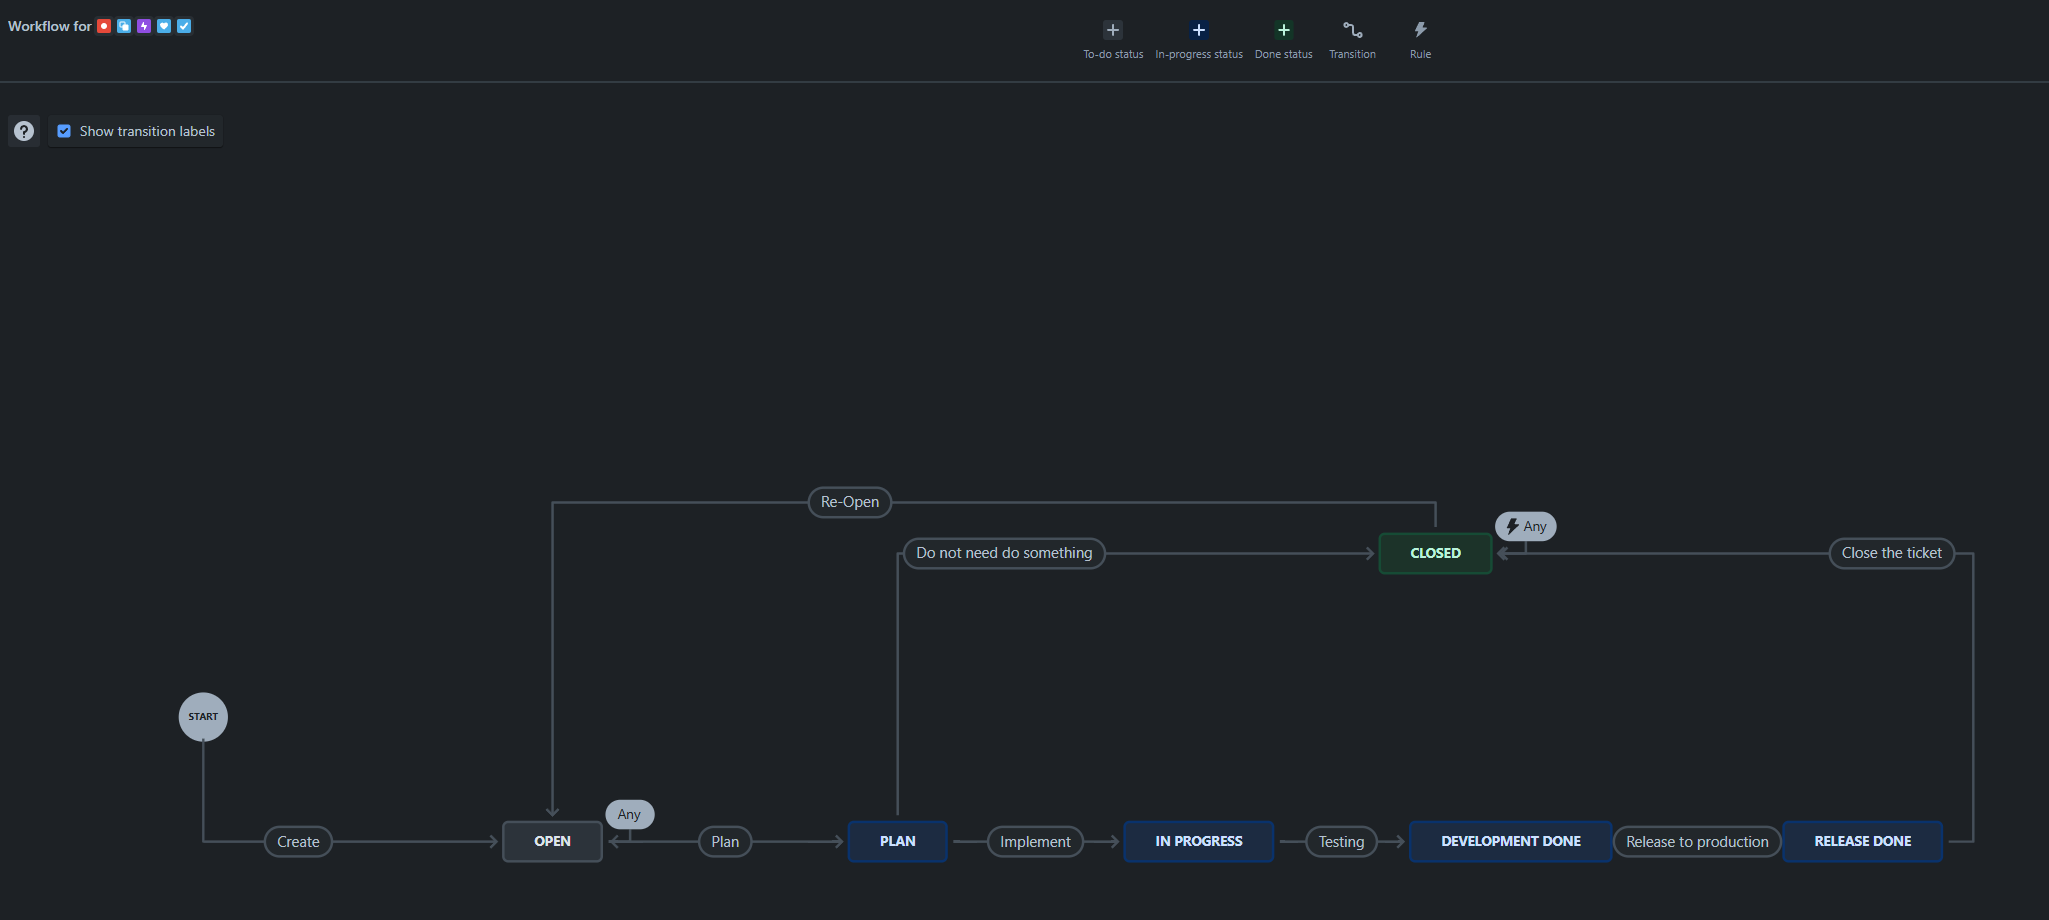Select the RELEASE DONE status
Image resolution: width=2049 pixels, height=920 pixels.
(1862, 841)
